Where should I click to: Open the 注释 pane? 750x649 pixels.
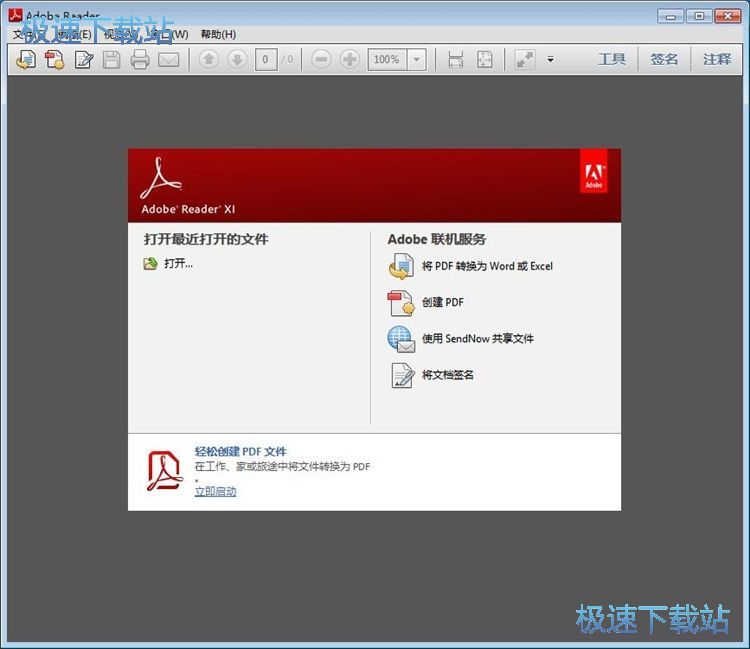(x=717, y=59)
